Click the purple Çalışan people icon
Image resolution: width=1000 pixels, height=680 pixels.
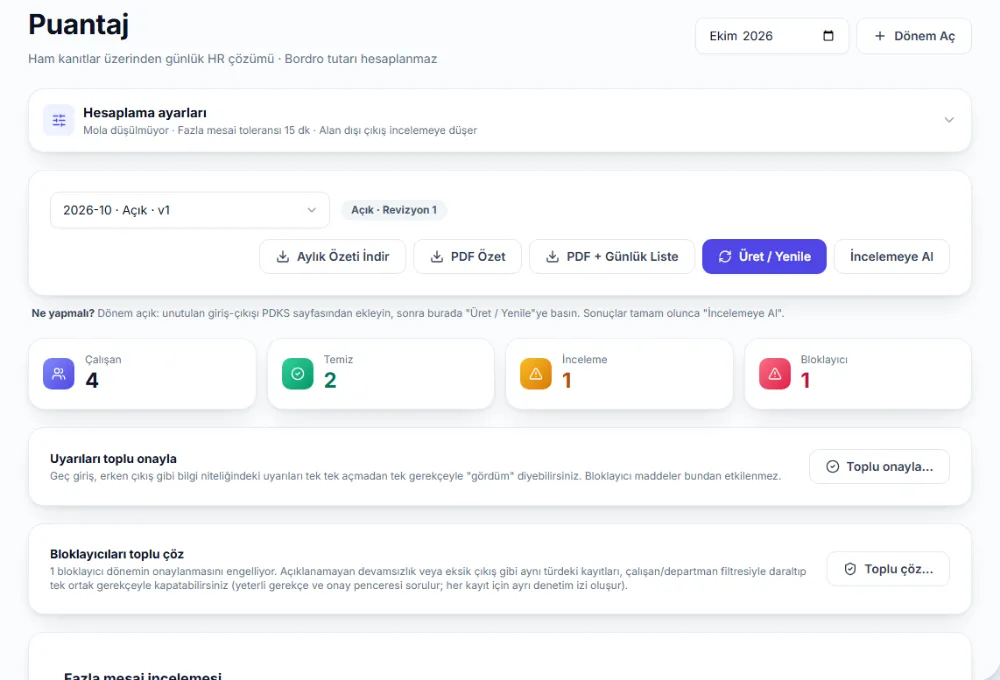click(x=59, y=374)
